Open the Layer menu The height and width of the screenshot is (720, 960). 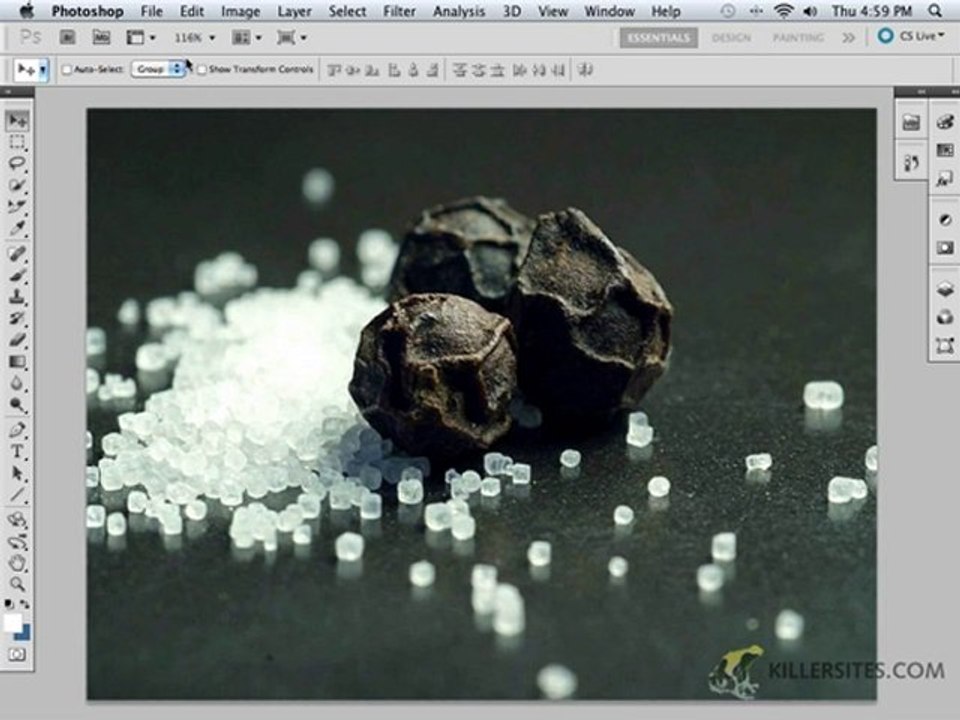(294, 11)
